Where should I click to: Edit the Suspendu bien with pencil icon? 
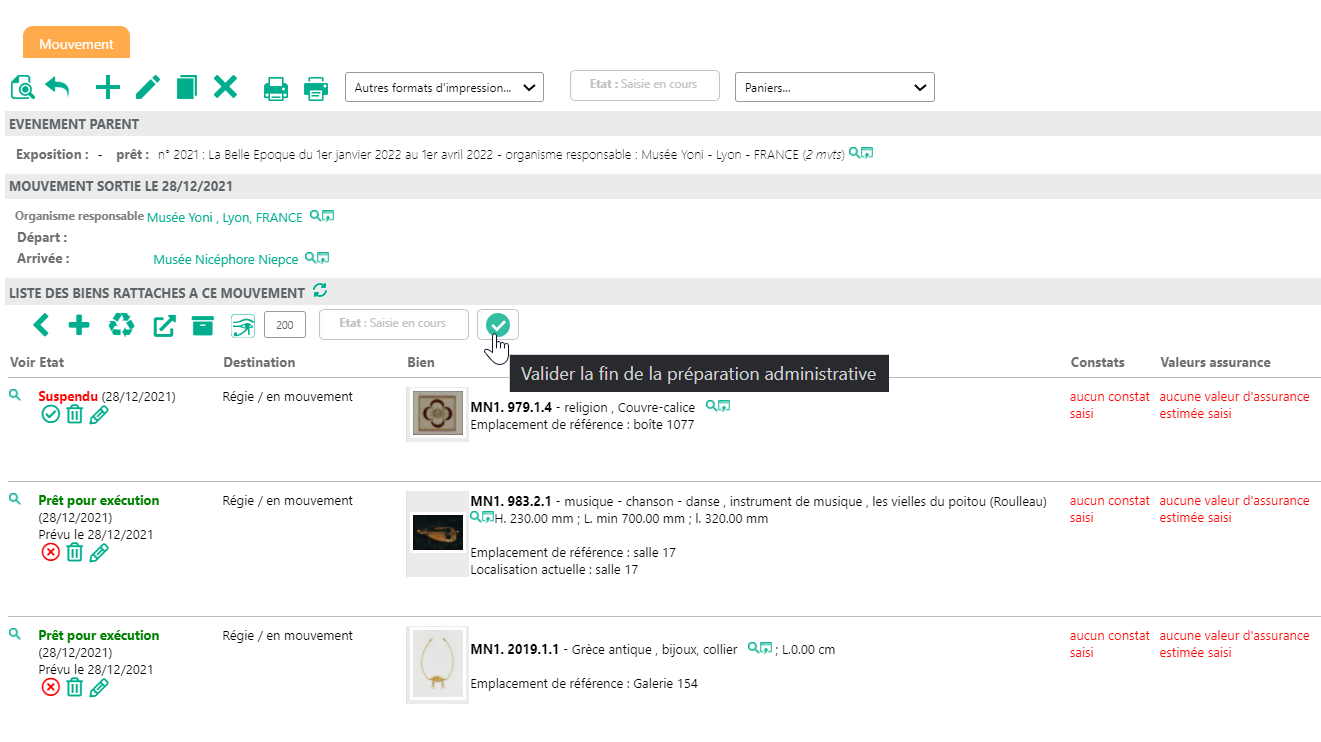[98, 415]
